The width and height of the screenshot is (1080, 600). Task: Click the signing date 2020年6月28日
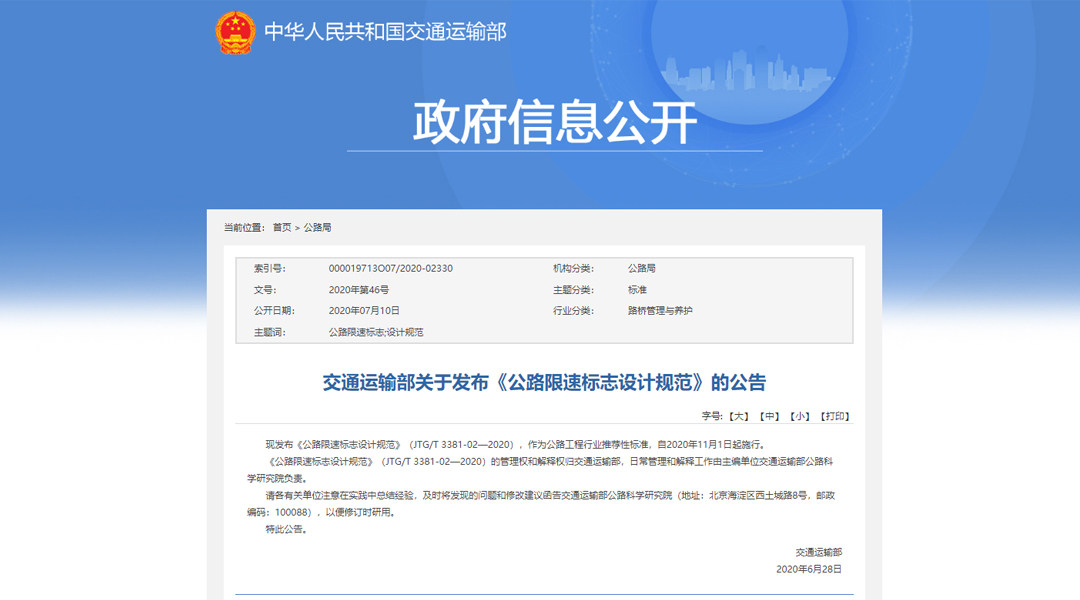pyautogui.click(x=809, y=569)
